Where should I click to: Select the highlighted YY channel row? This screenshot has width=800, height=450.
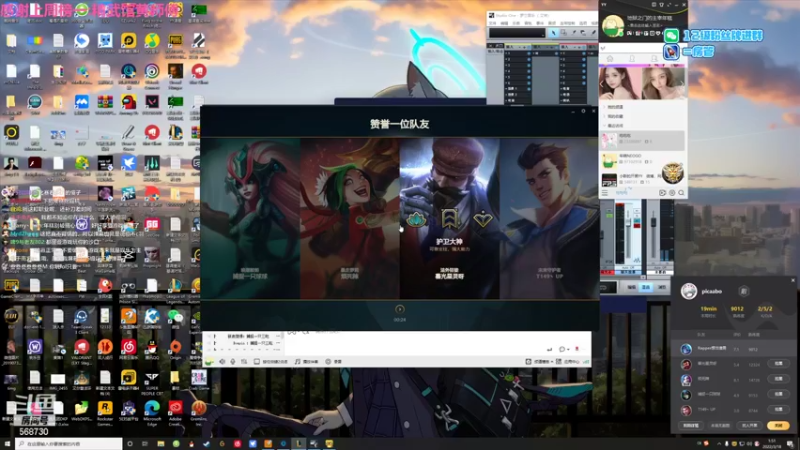(x=642, y=140)
